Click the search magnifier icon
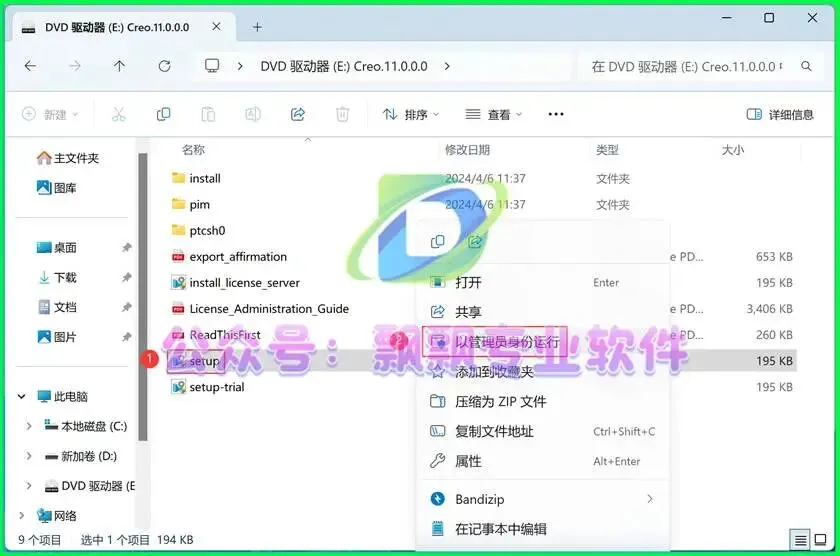Screen dimensions: 840x556 click(806, 66)
